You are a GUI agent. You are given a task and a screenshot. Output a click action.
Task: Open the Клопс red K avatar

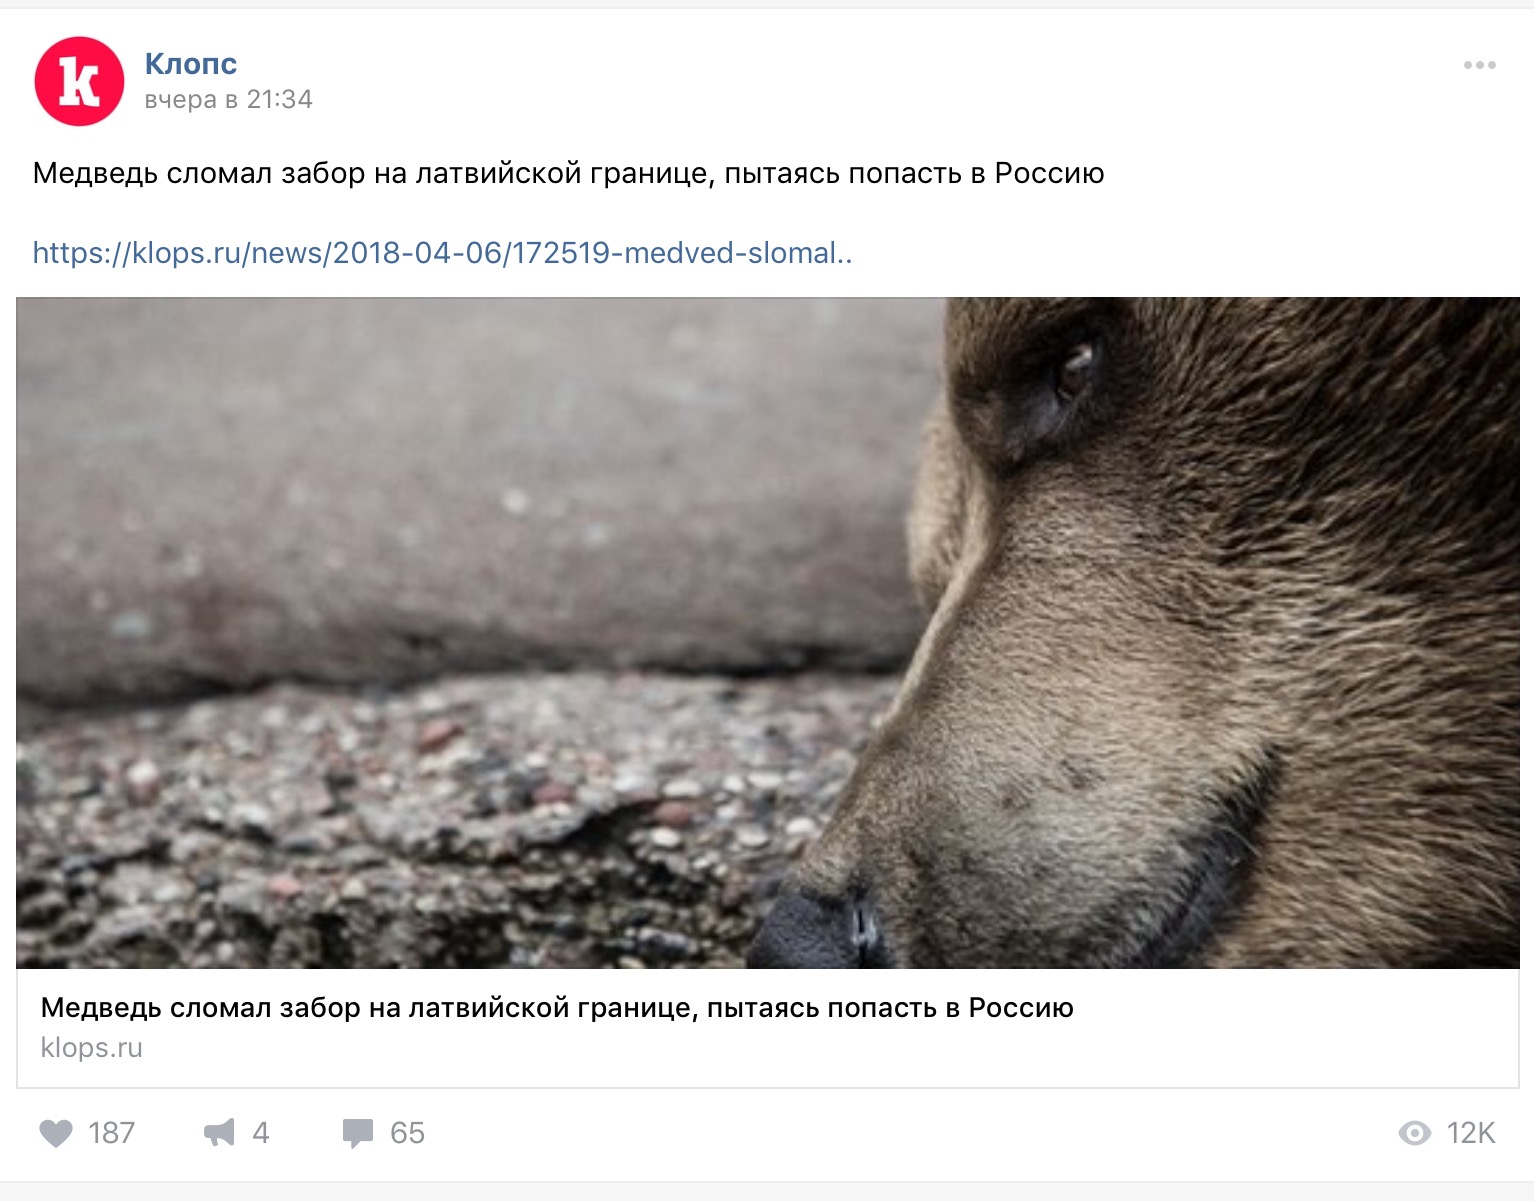click(x=79, y=81)
